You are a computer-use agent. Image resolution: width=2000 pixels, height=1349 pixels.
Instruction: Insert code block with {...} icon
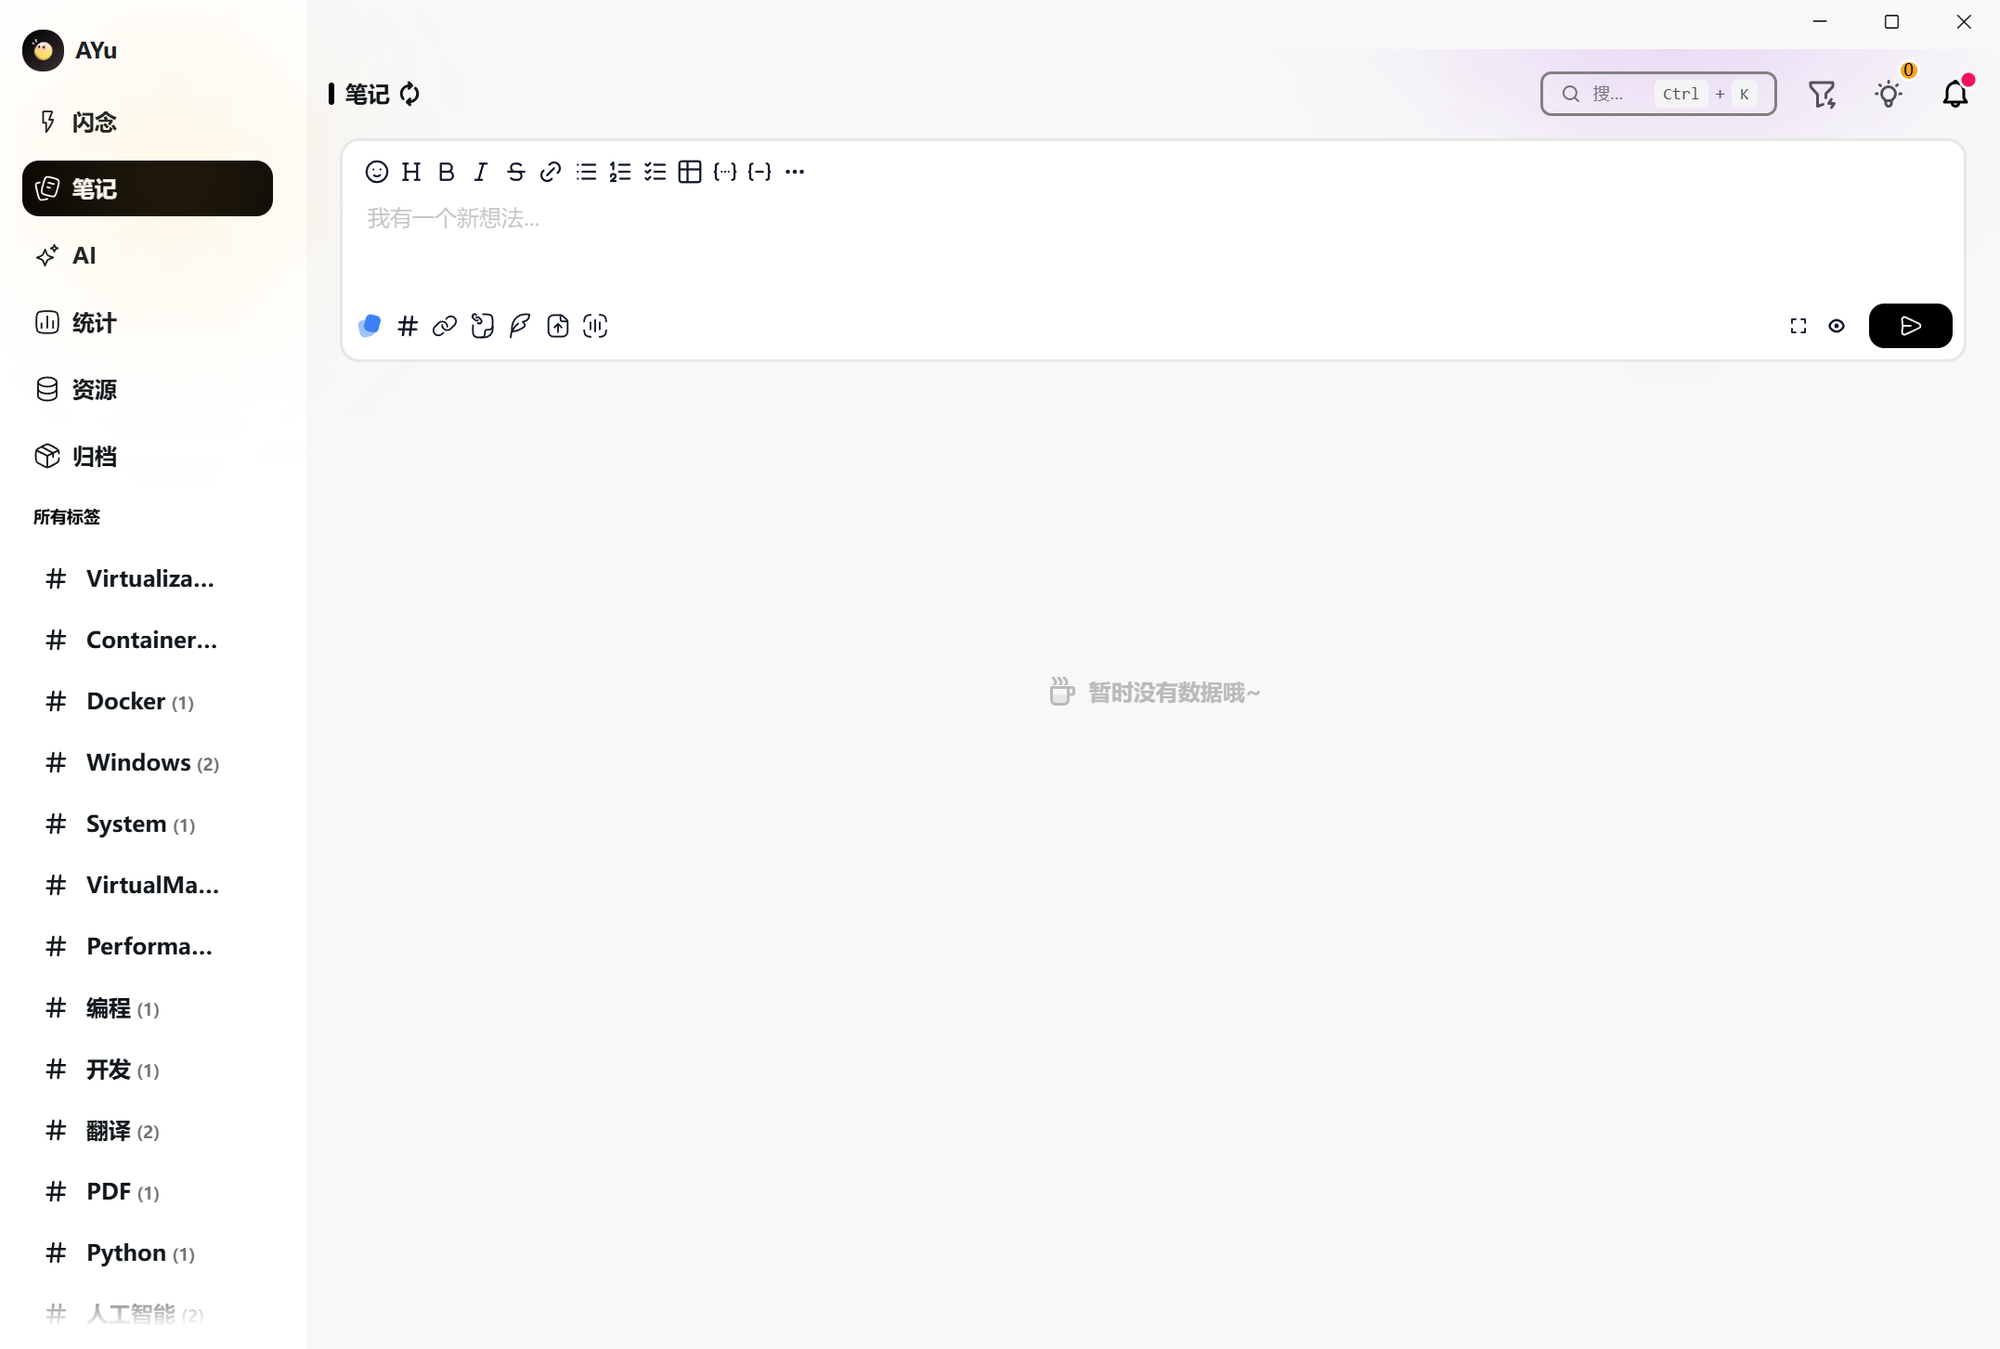[725, 172]
